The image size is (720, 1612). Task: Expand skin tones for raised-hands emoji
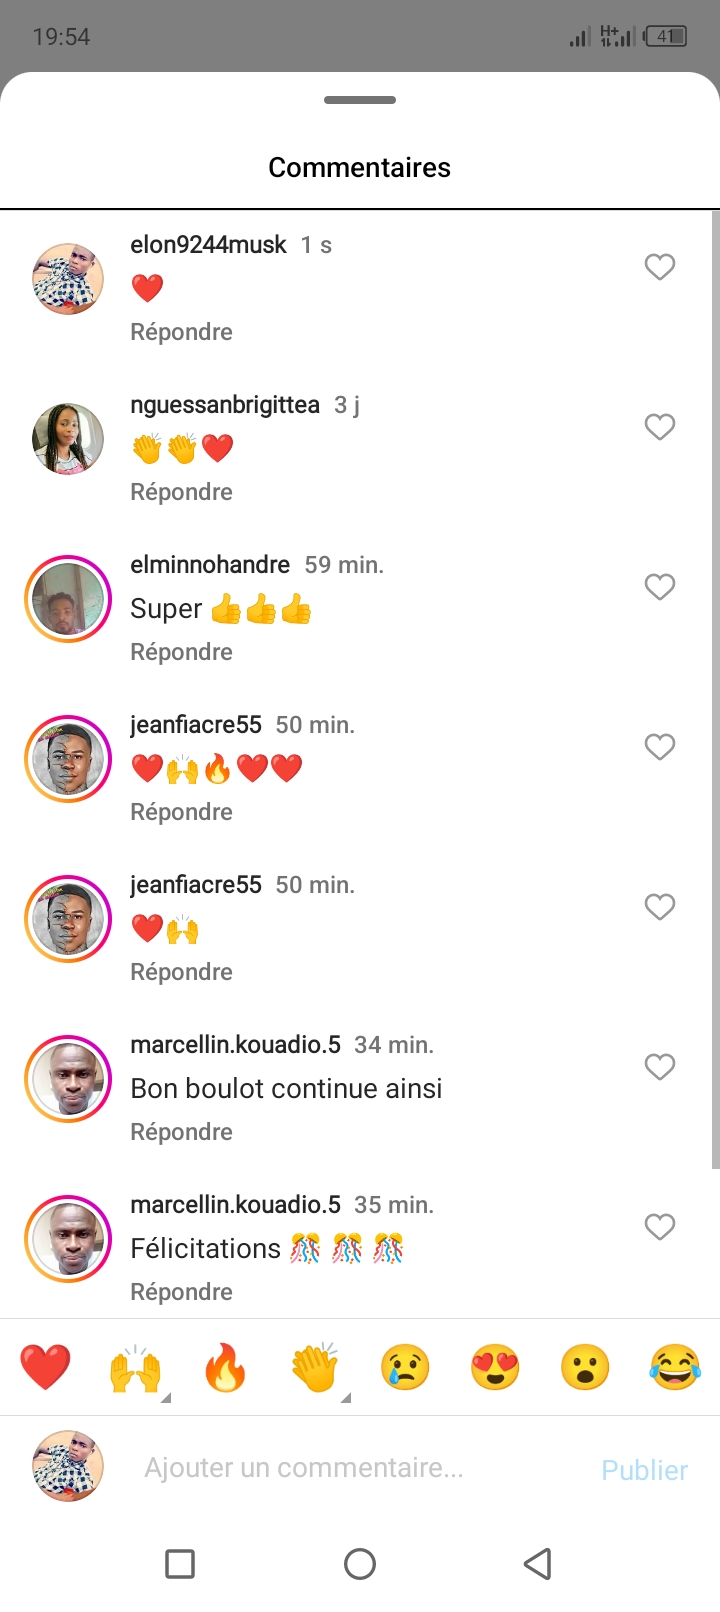[x=165, y=1397]
